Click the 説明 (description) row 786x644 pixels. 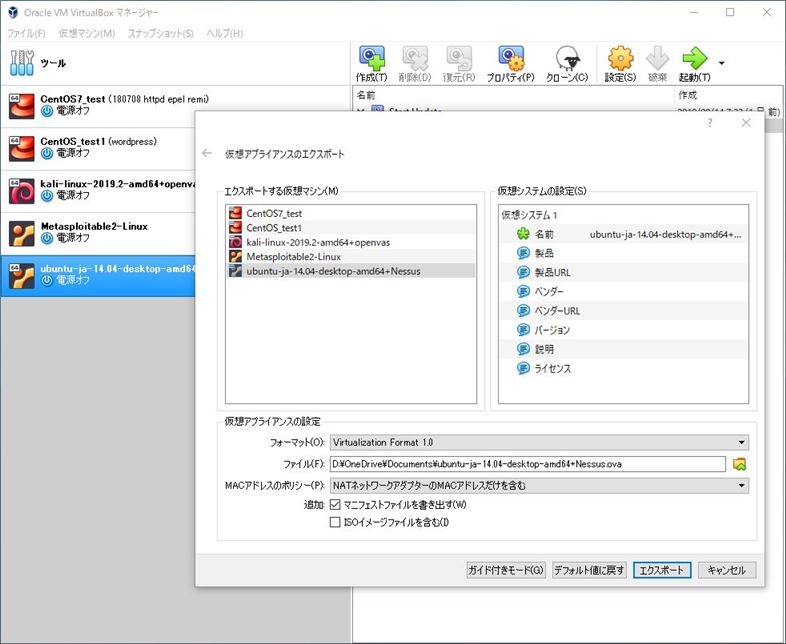coord(623,349)
